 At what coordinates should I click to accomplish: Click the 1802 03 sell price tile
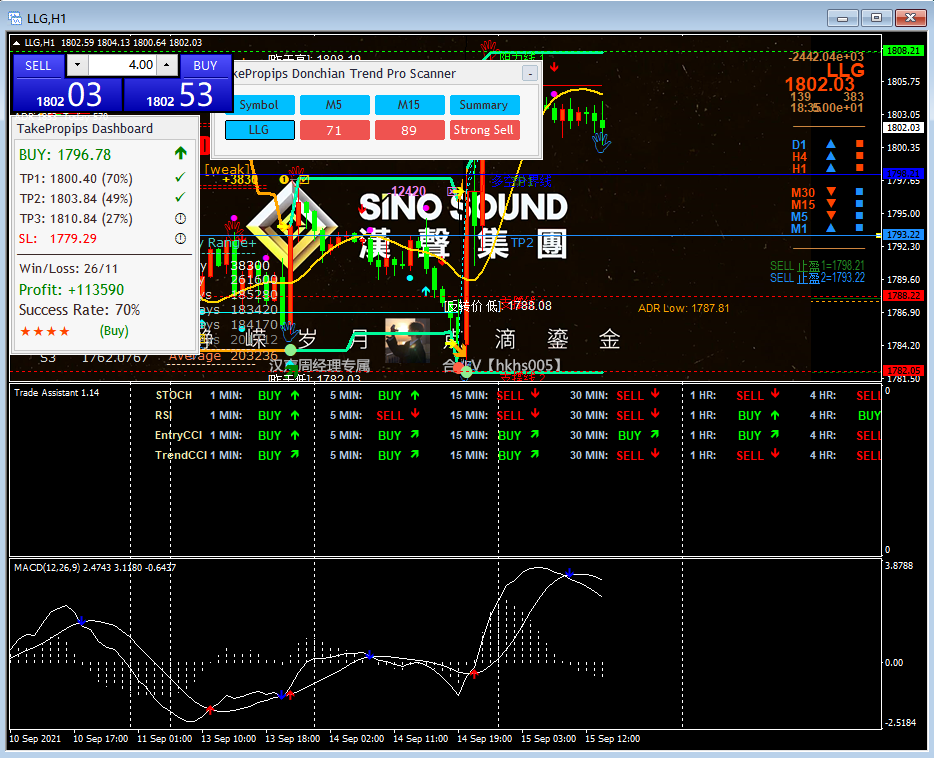[67, 95]
